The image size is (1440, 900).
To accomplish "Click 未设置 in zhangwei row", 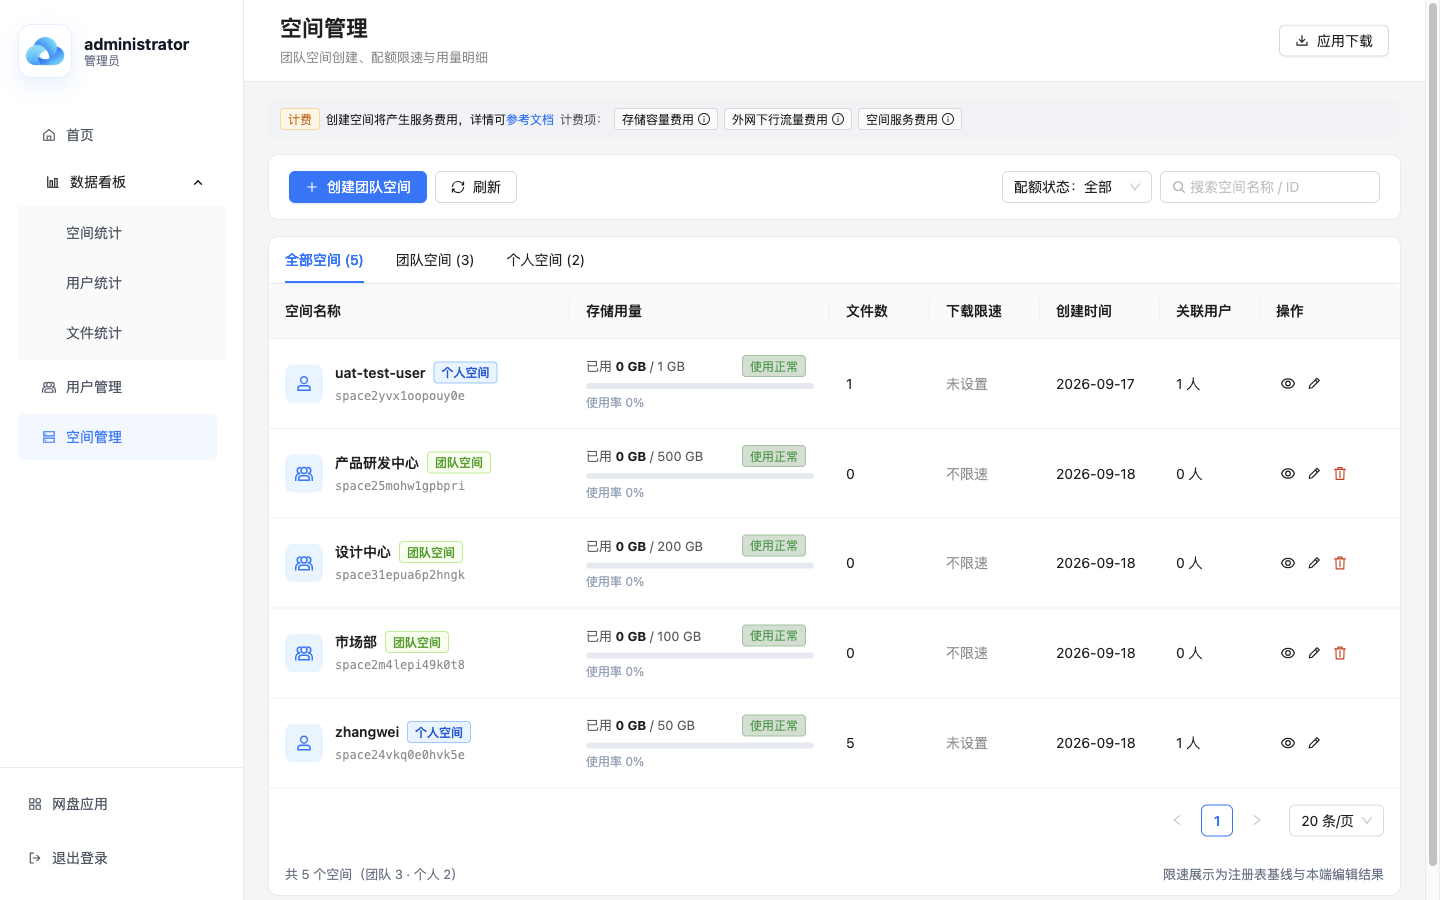I will pos(967,743).
